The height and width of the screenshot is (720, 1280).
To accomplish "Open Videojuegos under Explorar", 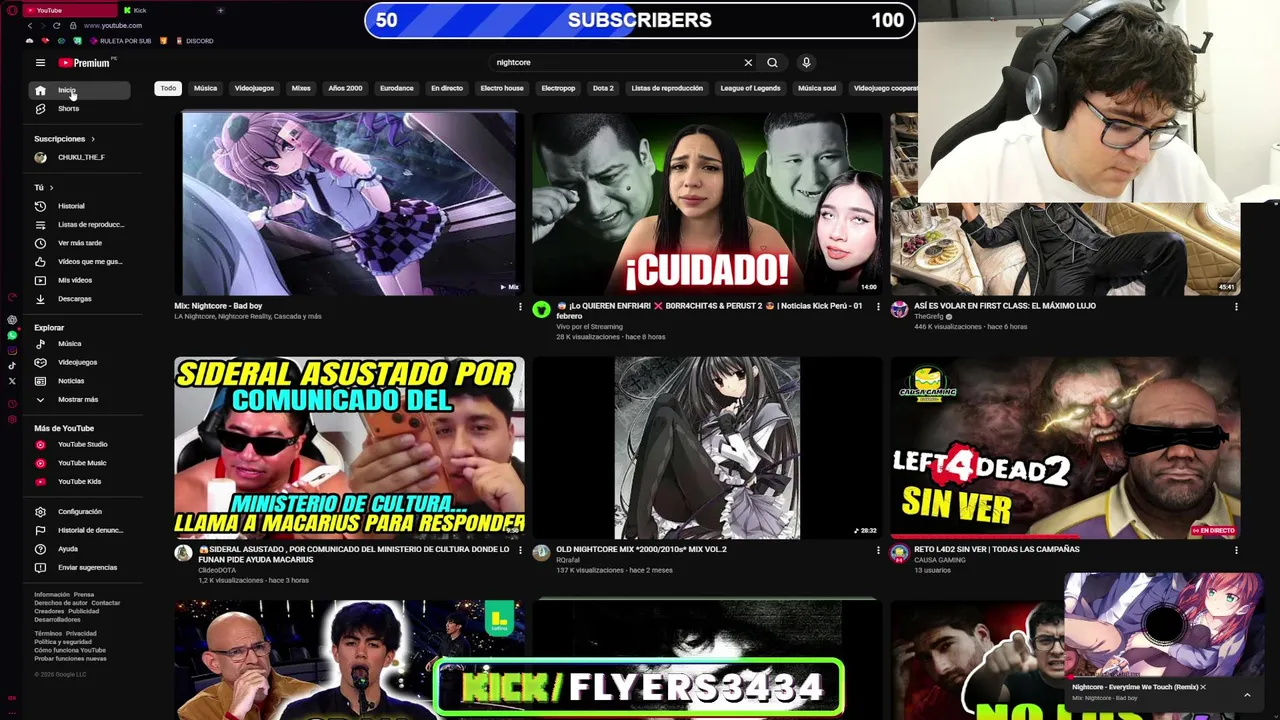I will coord(80,362).
